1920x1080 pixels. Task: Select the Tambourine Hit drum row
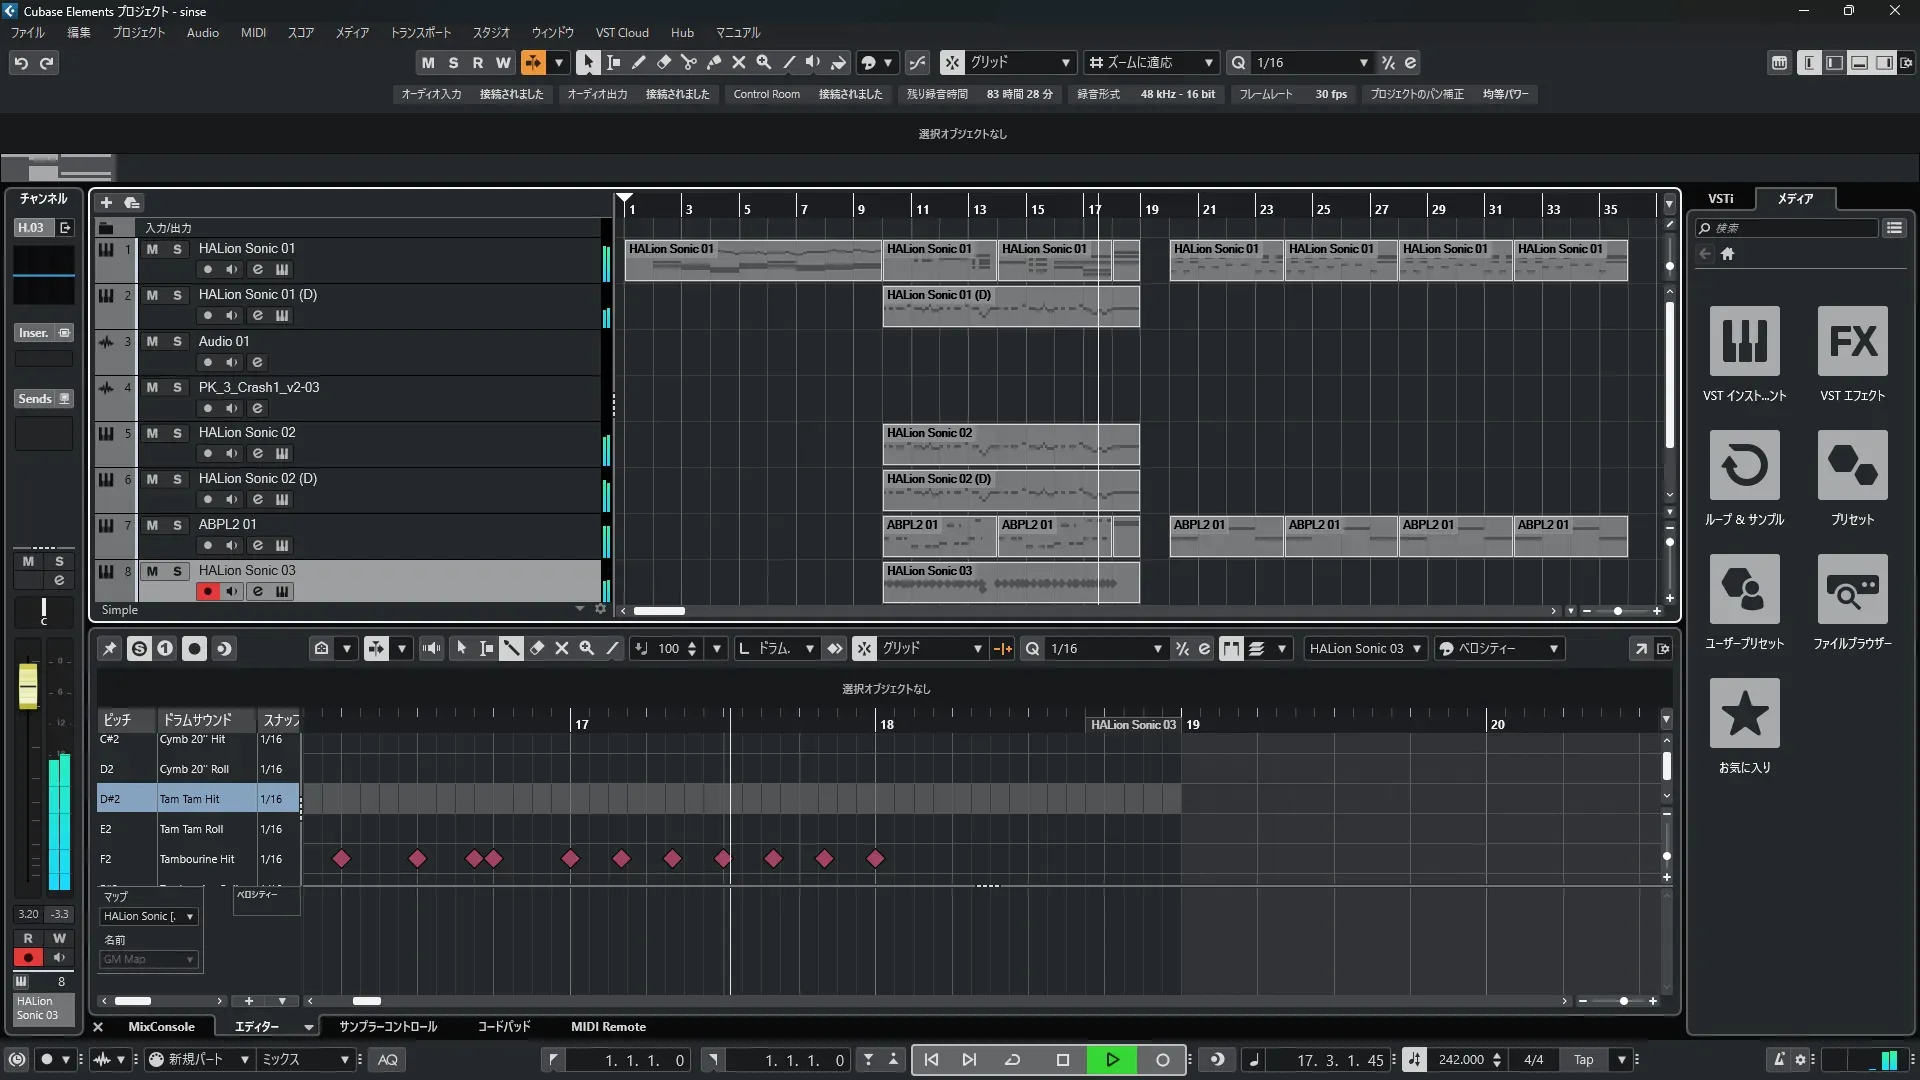point(197,859)
